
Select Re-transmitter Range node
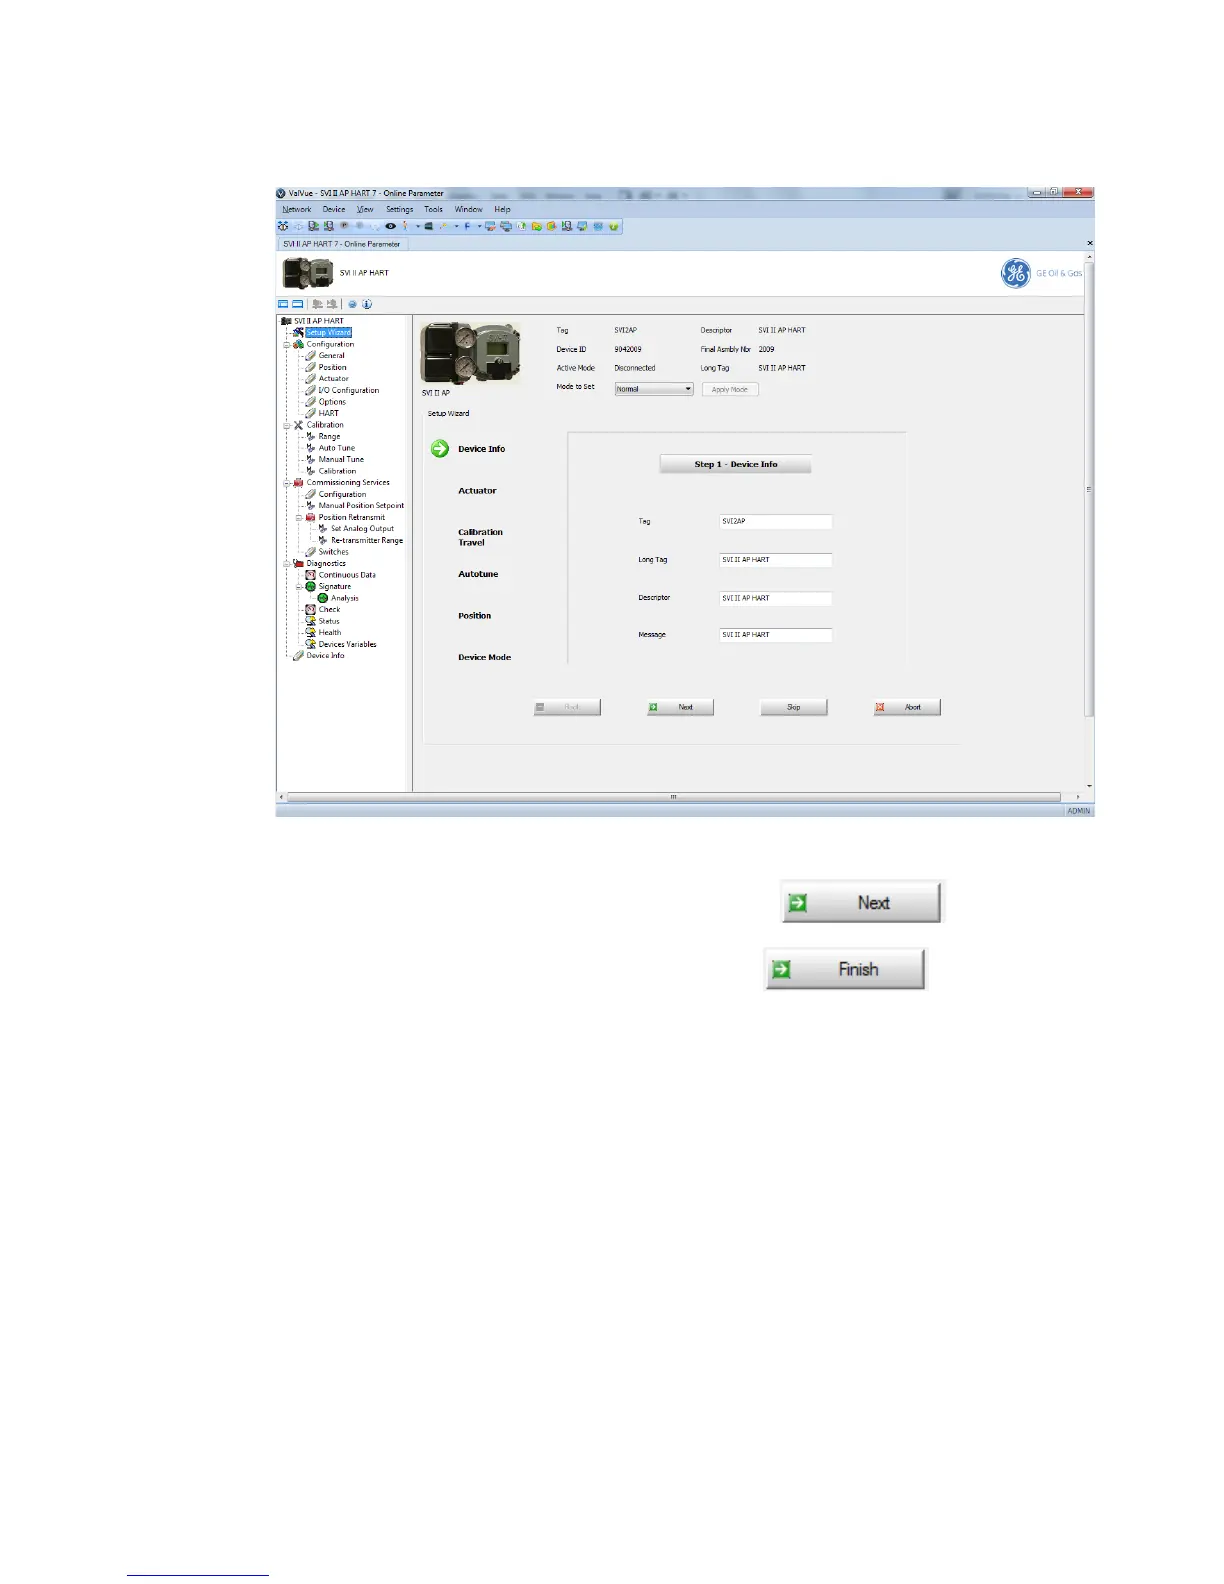(367, 540)
